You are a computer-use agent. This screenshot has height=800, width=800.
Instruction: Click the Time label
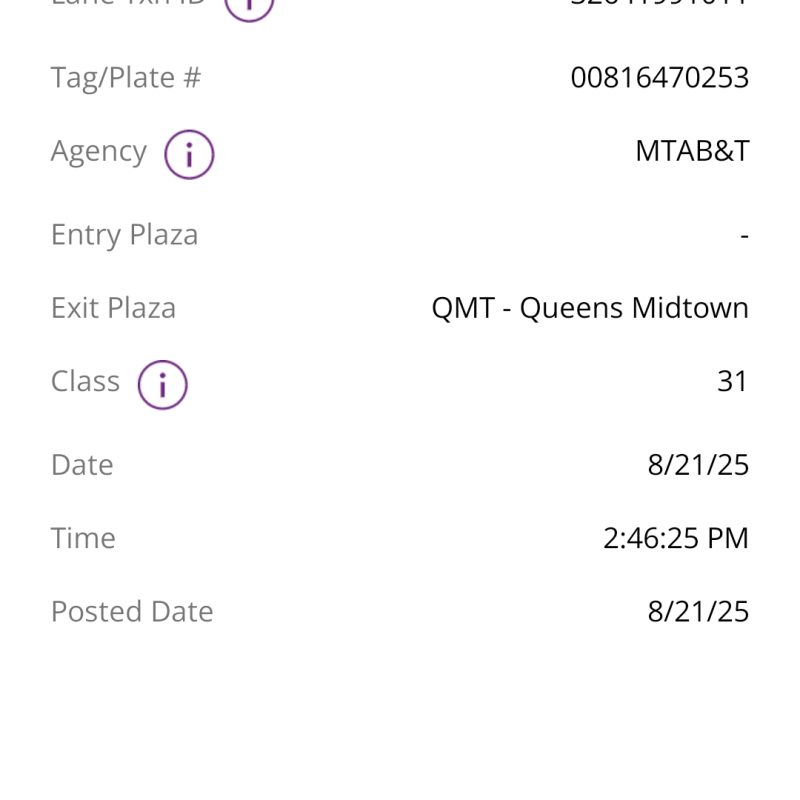pos(83,538)
